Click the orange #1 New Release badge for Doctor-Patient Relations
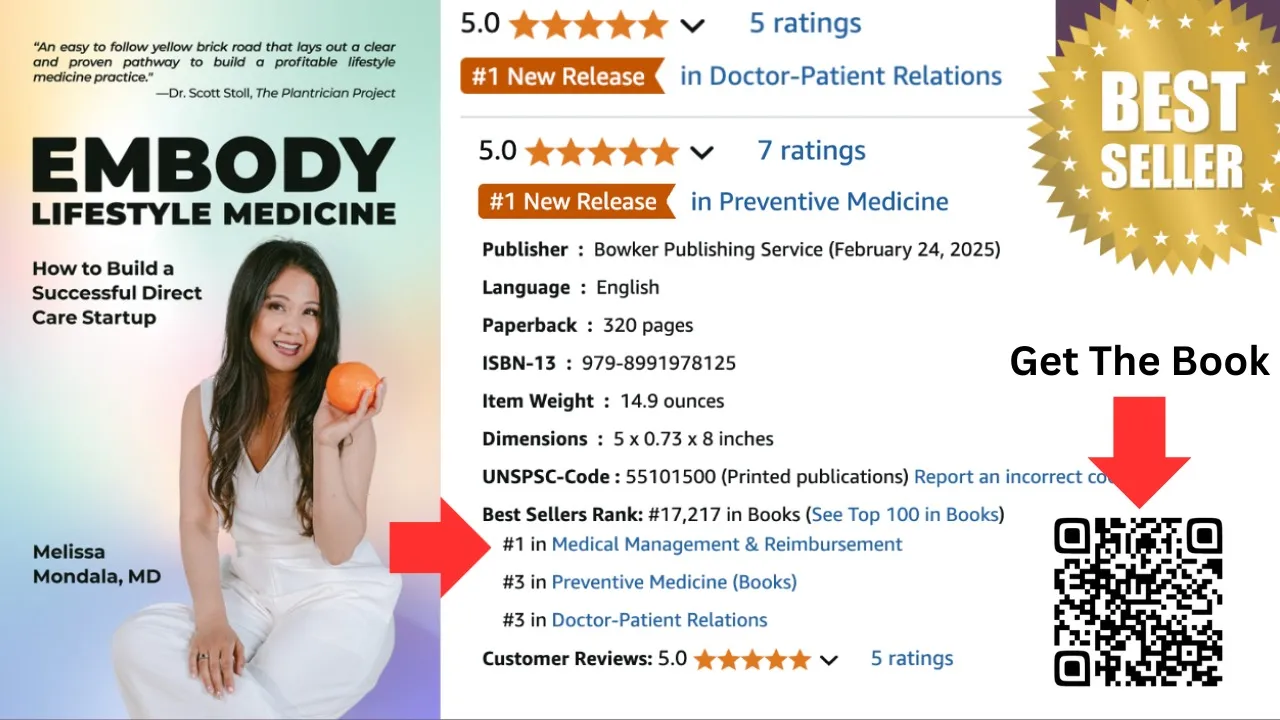Image resolution: width=1280 pixels, height=720 pixels. click(x=562, y=76)
